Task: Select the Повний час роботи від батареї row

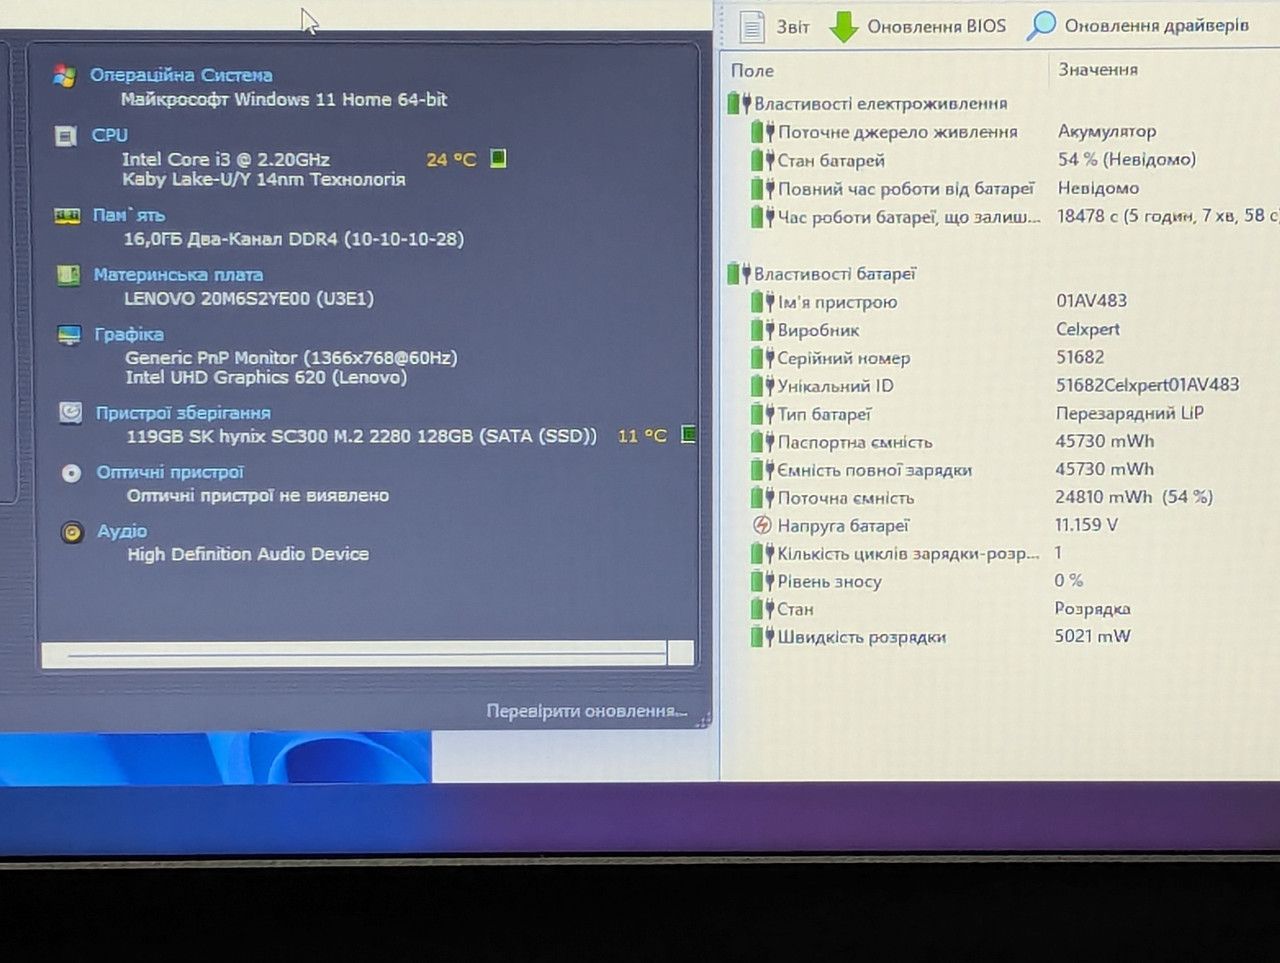Action: tap(1015, 188)
